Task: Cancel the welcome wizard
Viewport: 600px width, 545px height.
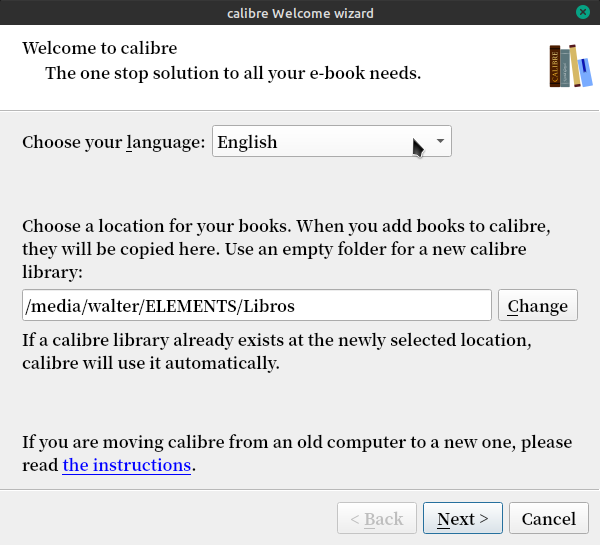Action: [549, 518]
